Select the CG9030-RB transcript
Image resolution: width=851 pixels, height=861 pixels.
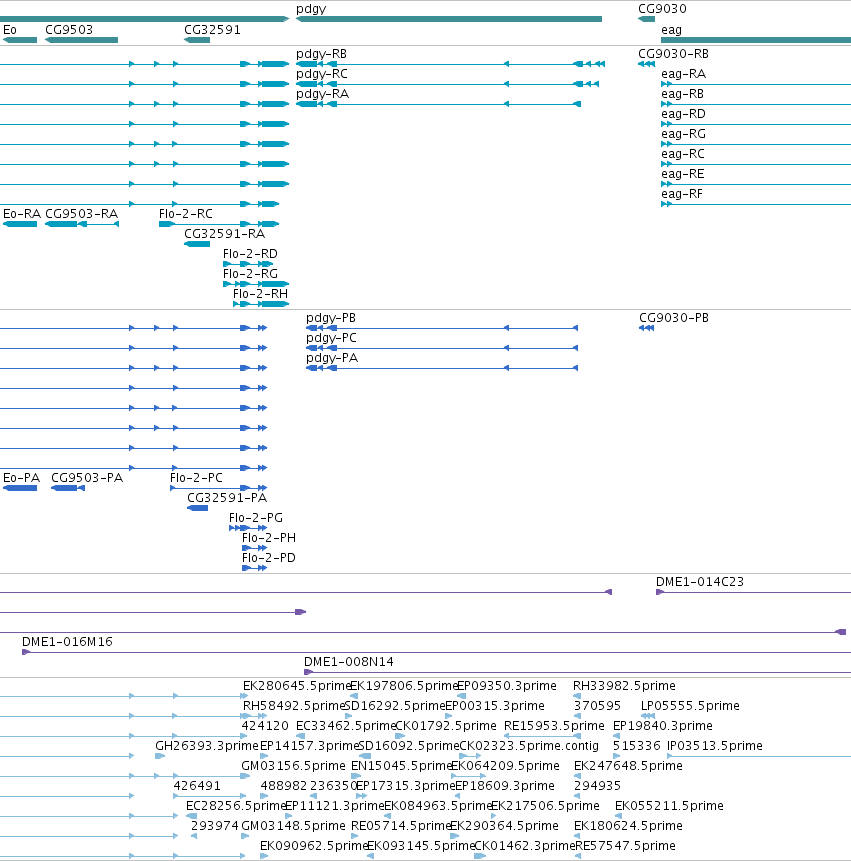pos(646,64)
